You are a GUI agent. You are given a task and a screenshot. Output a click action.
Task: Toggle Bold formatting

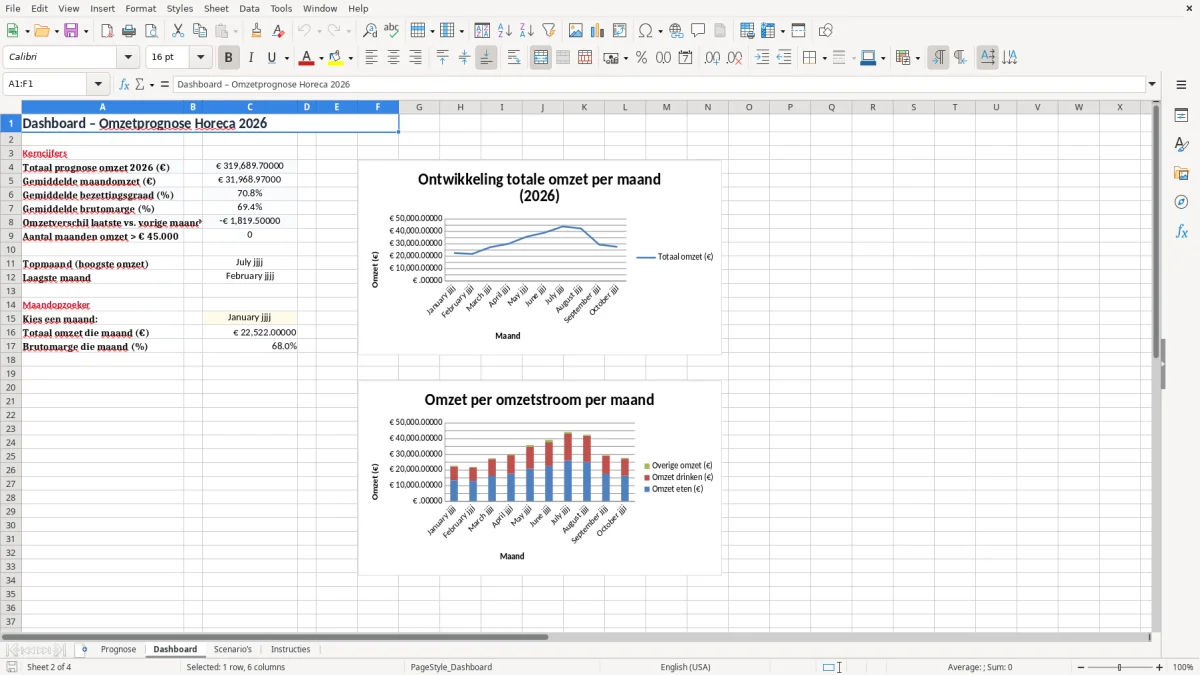click(x=229, y=58)
